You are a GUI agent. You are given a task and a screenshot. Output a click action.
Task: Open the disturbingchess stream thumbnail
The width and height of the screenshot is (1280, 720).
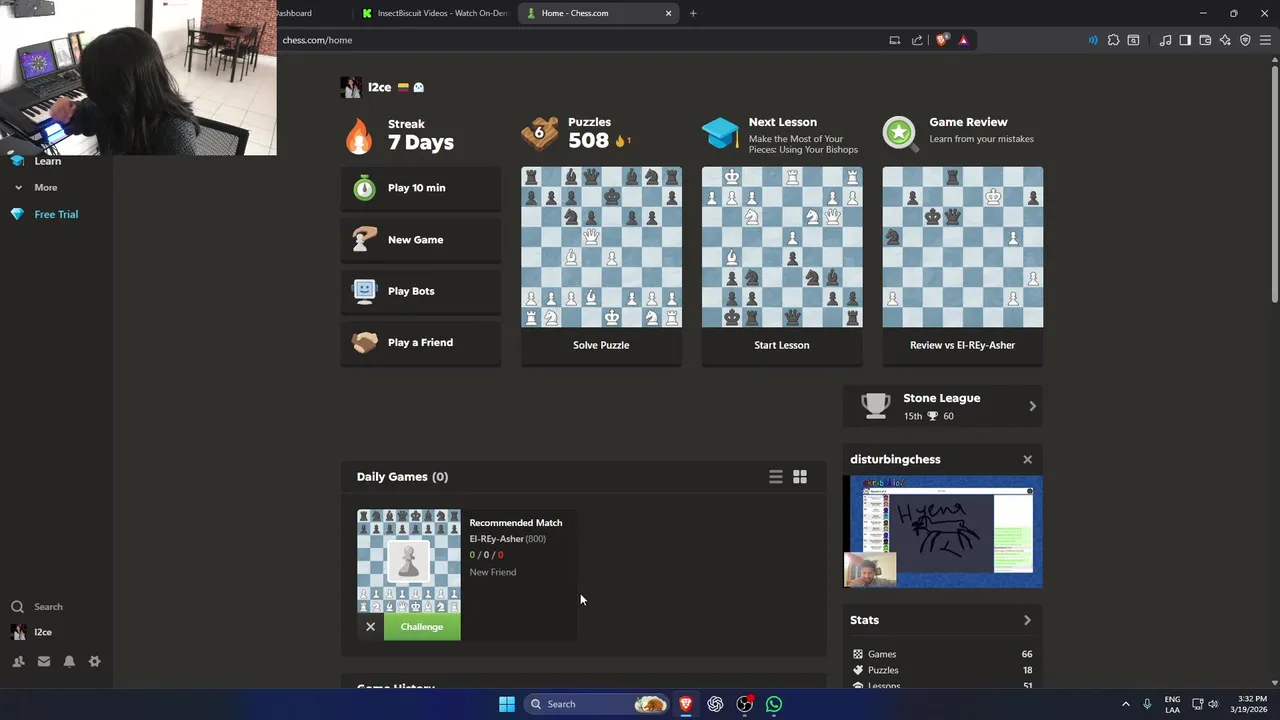(943, 532)
